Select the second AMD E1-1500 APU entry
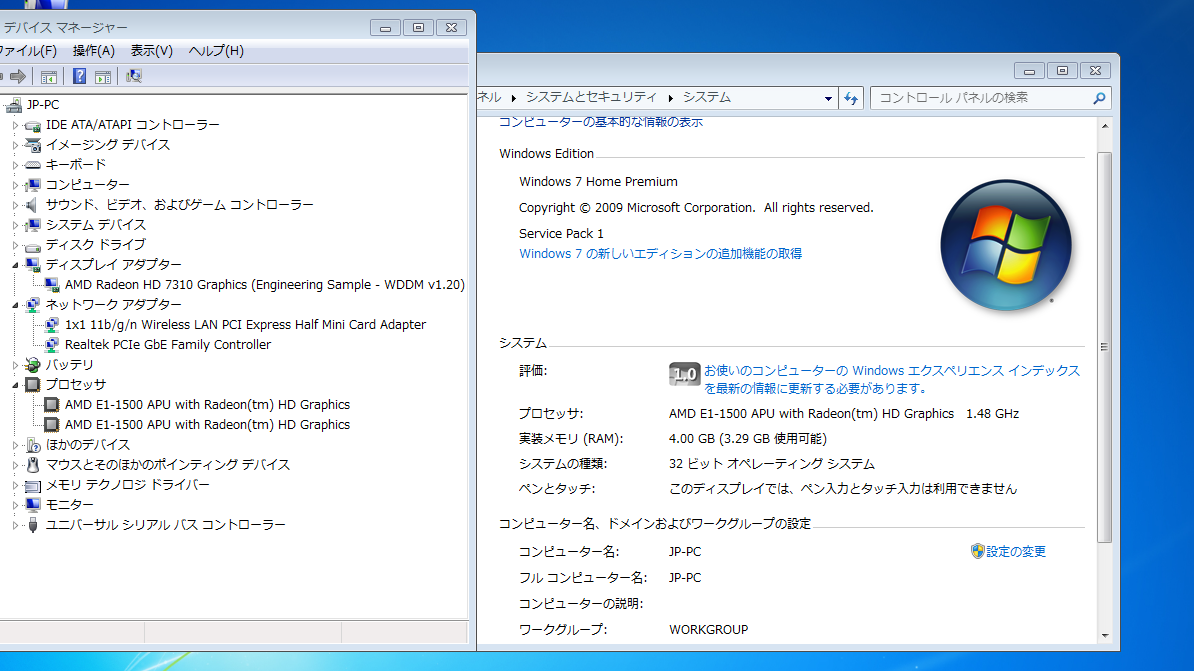 coord(207,425)
